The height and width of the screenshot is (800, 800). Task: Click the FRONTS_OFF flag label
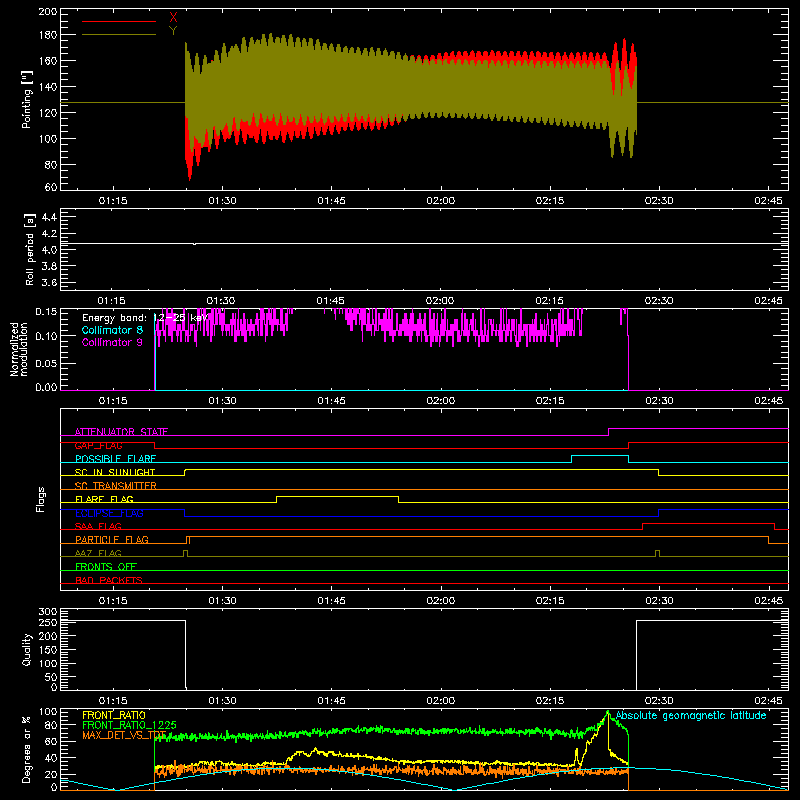(x=106, y=566)
